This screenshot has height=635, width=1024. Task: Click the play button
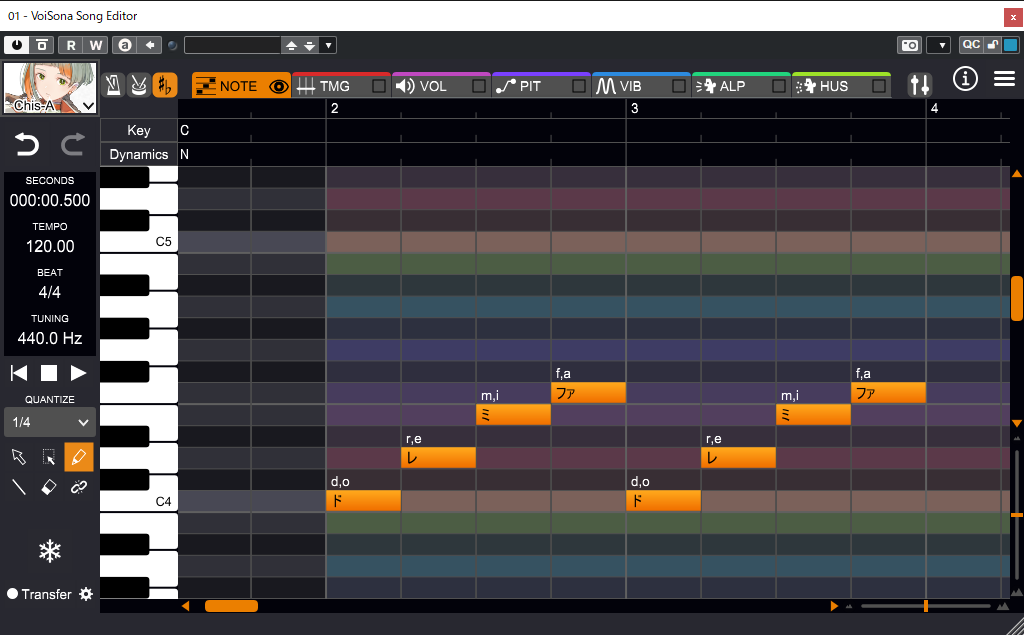click(x=78, y=373)
